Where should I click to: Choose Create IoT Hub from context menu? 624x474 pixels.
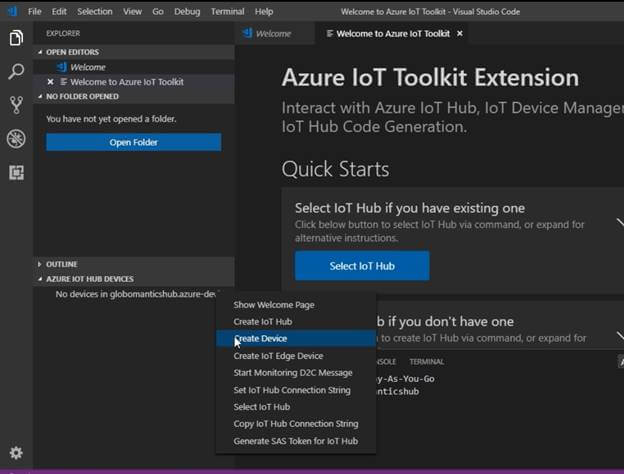(x=296, y=322)
